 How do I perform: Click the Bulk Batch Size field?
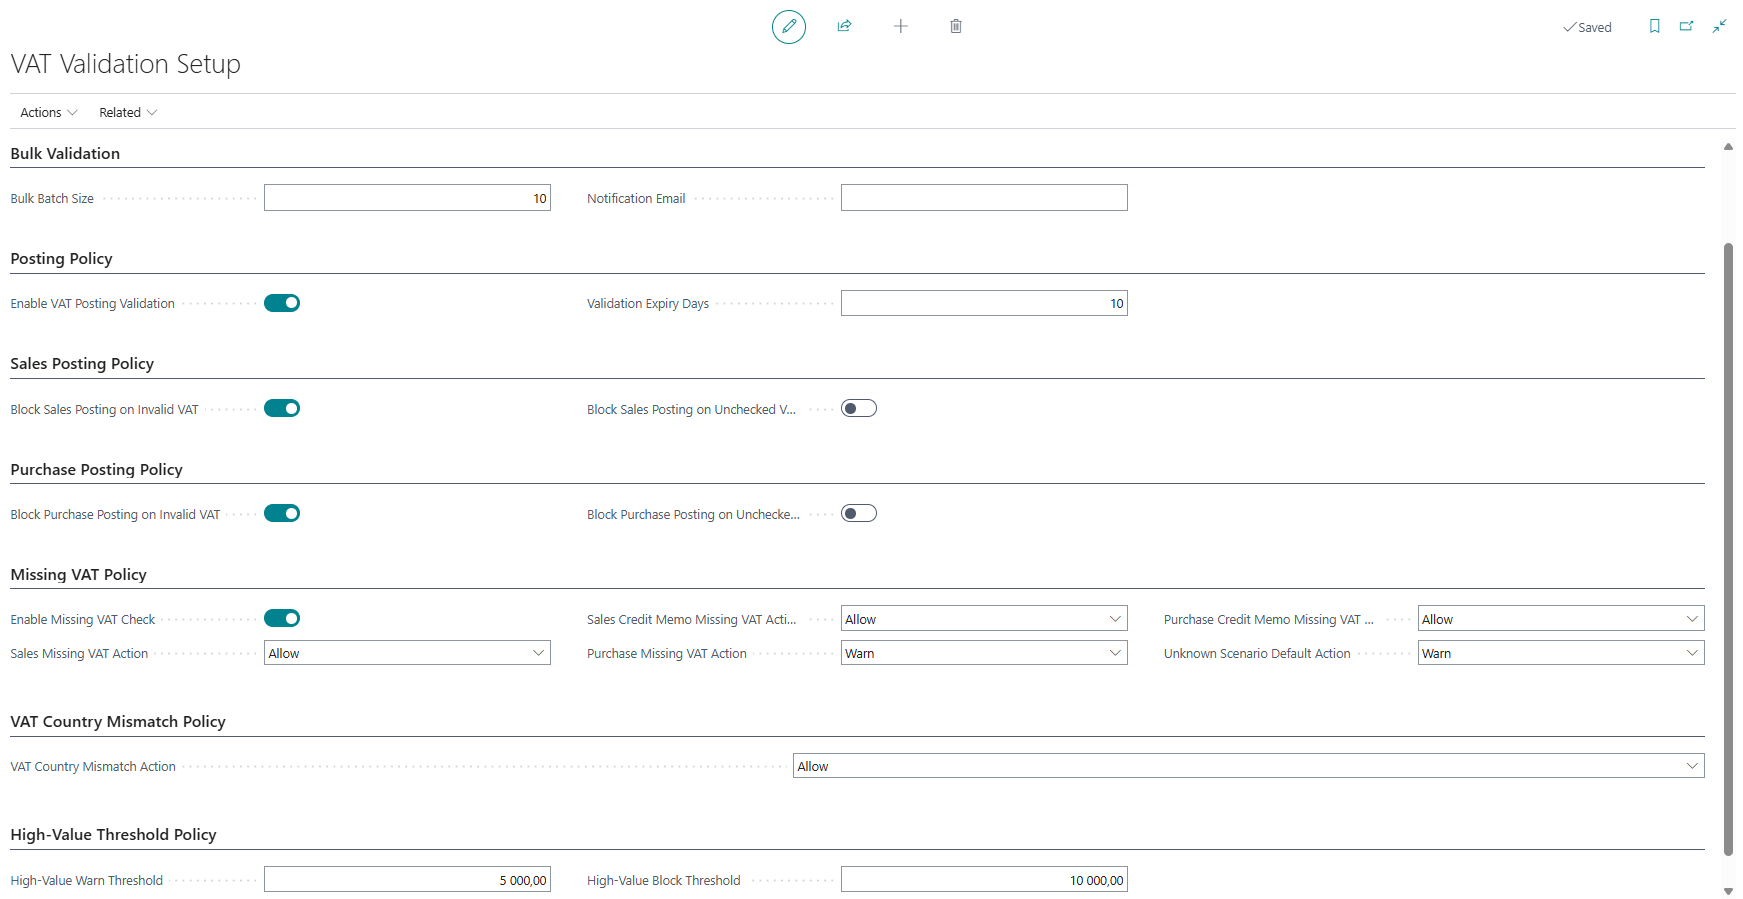click(x=407, y=198)
